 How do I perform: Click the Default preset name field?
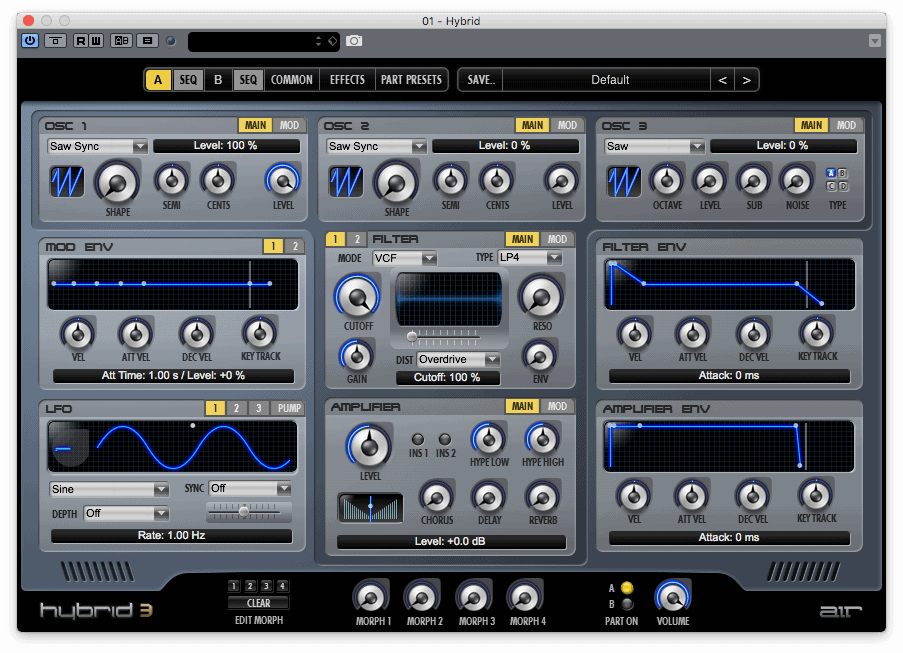point(610,80)
